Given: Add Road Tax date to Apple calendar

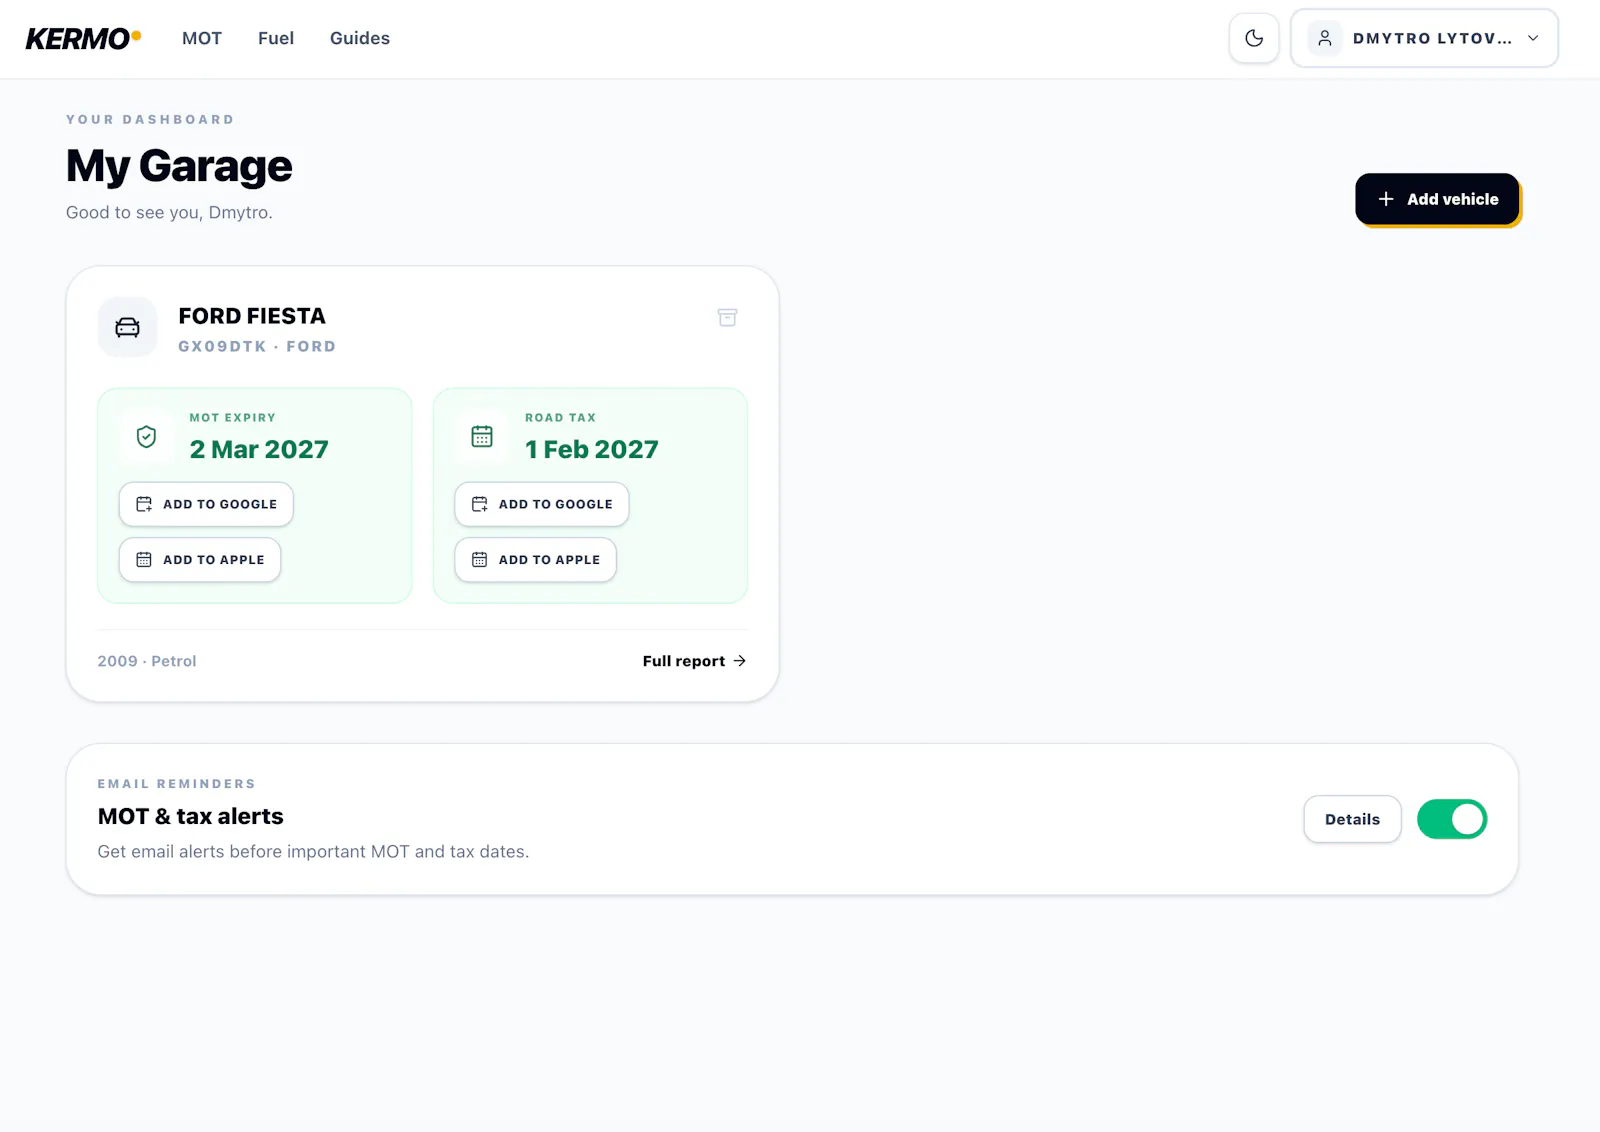Looking at the screenshot, I should [536, 560].
